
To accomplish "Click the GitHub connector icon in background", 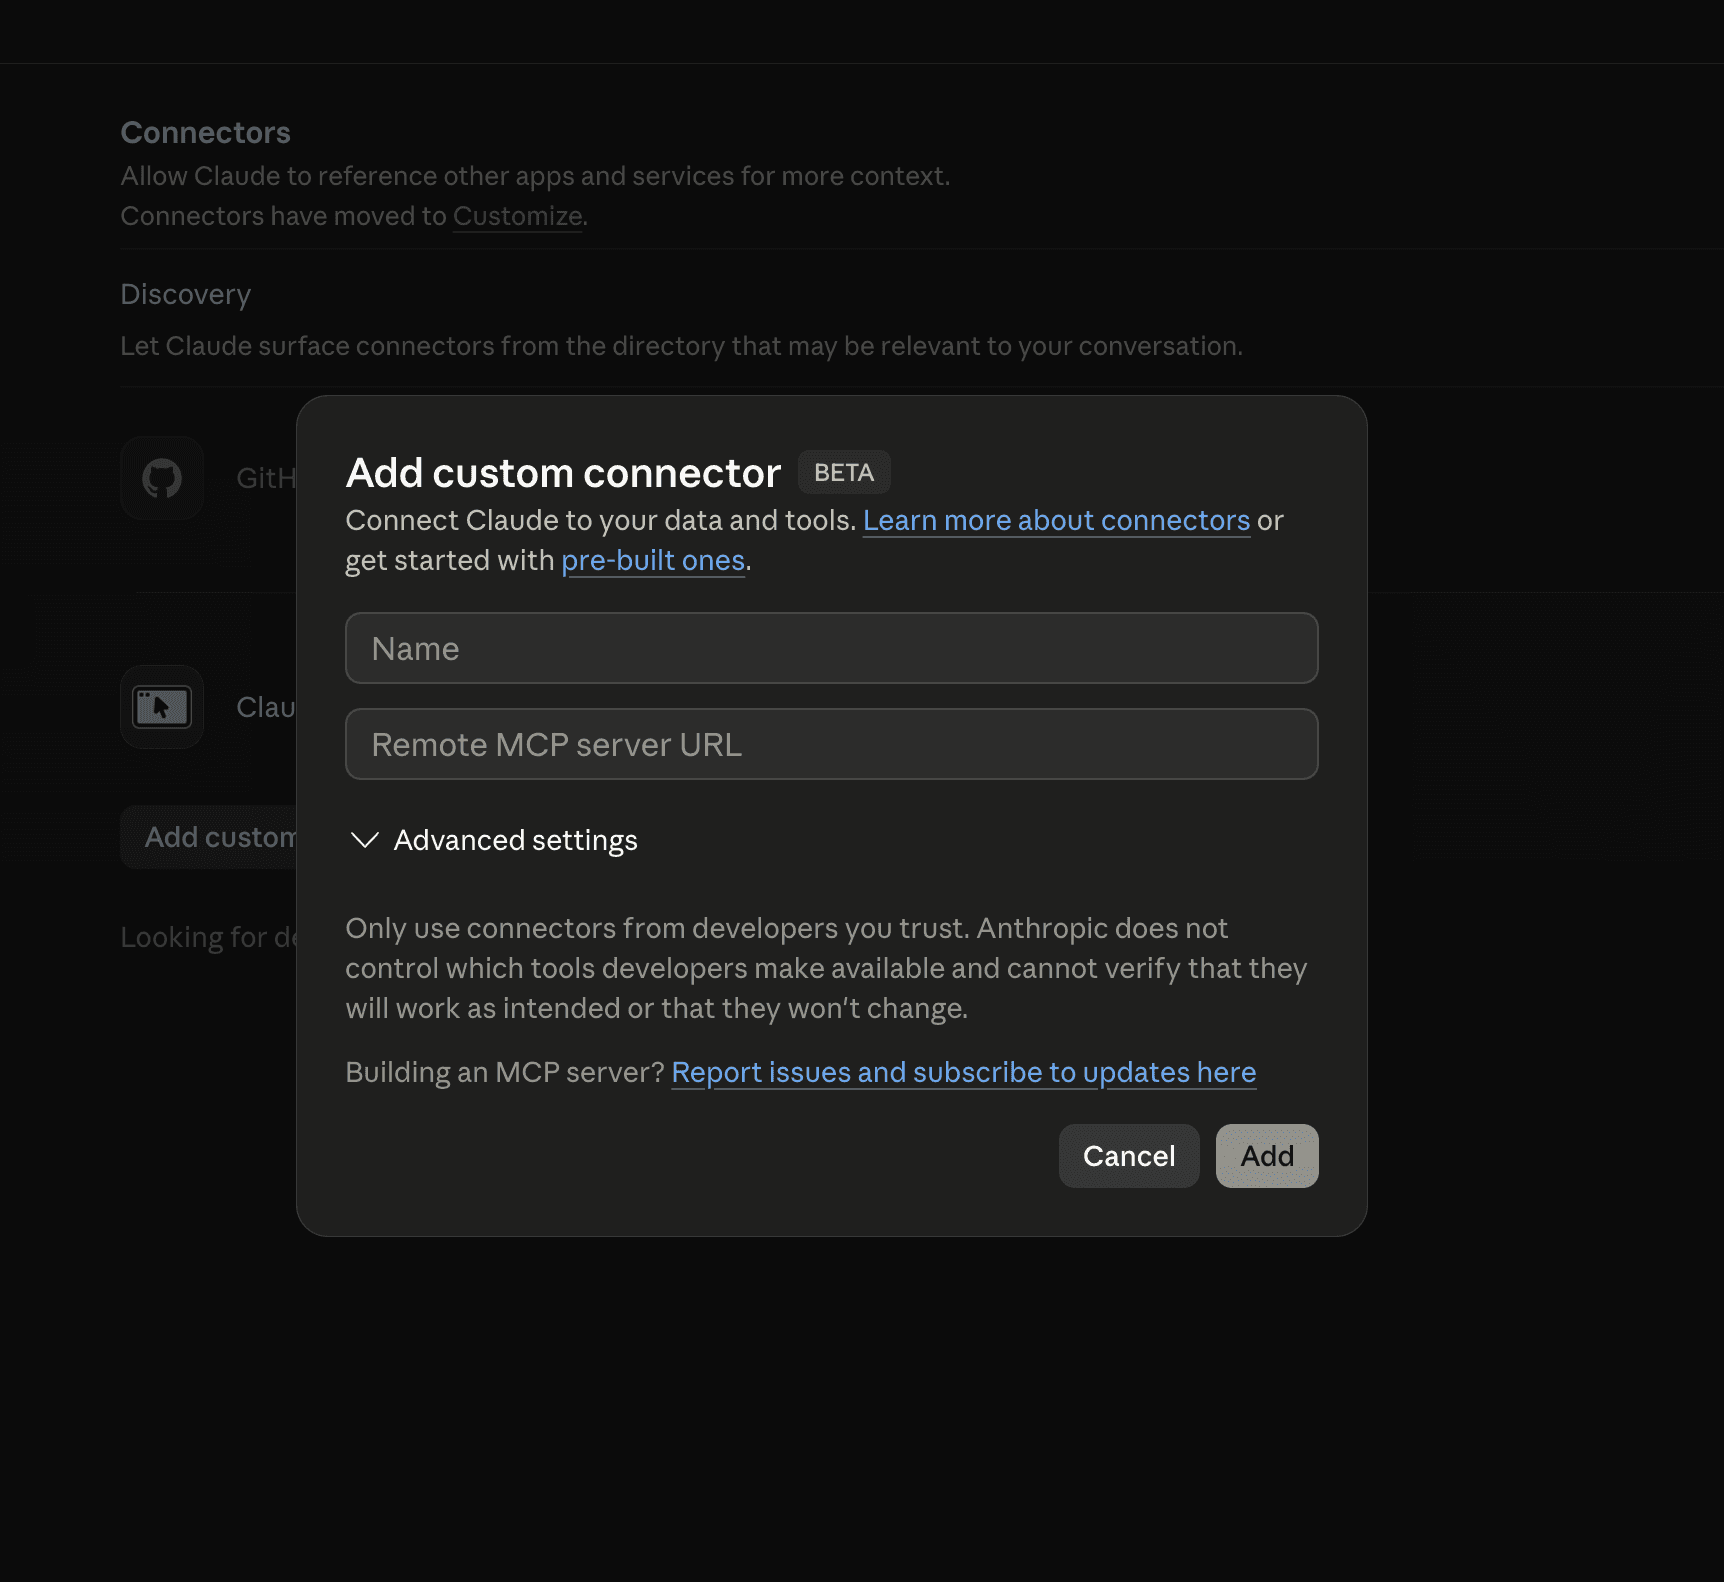I will tap(162, 478).
